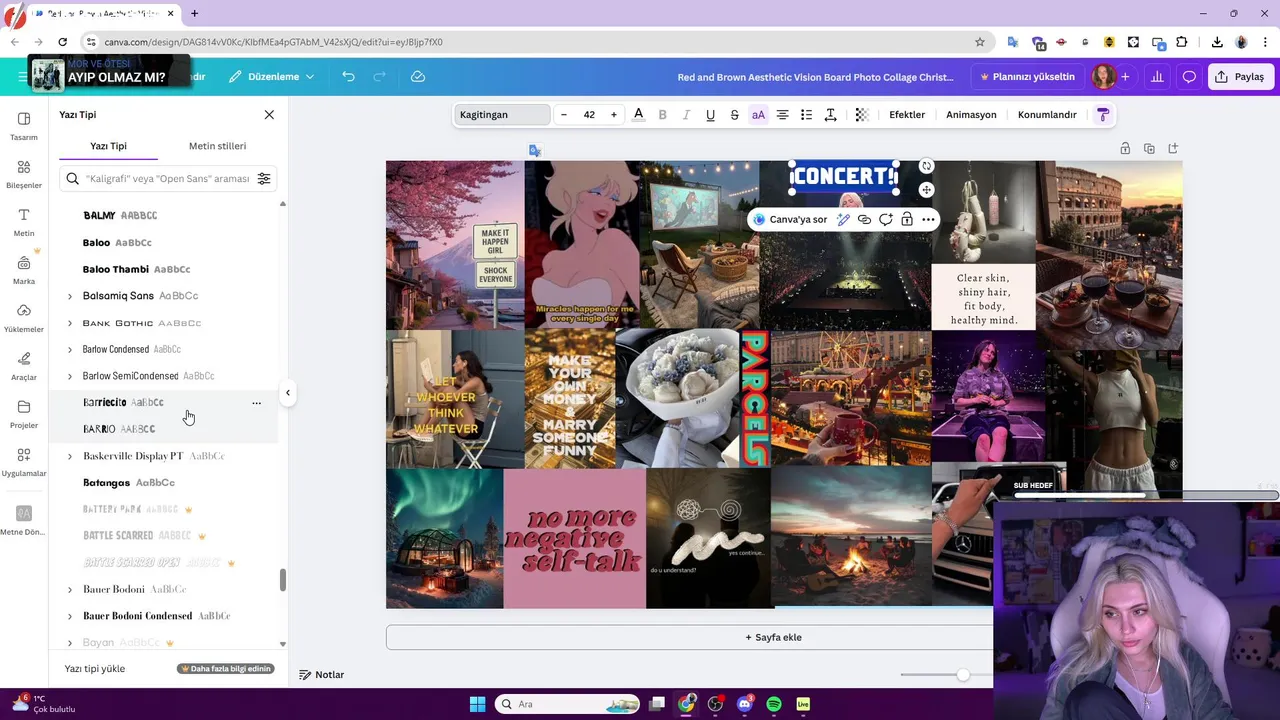
Task: Select the Yazı Tipi tab
Action: tap(108, 146)
